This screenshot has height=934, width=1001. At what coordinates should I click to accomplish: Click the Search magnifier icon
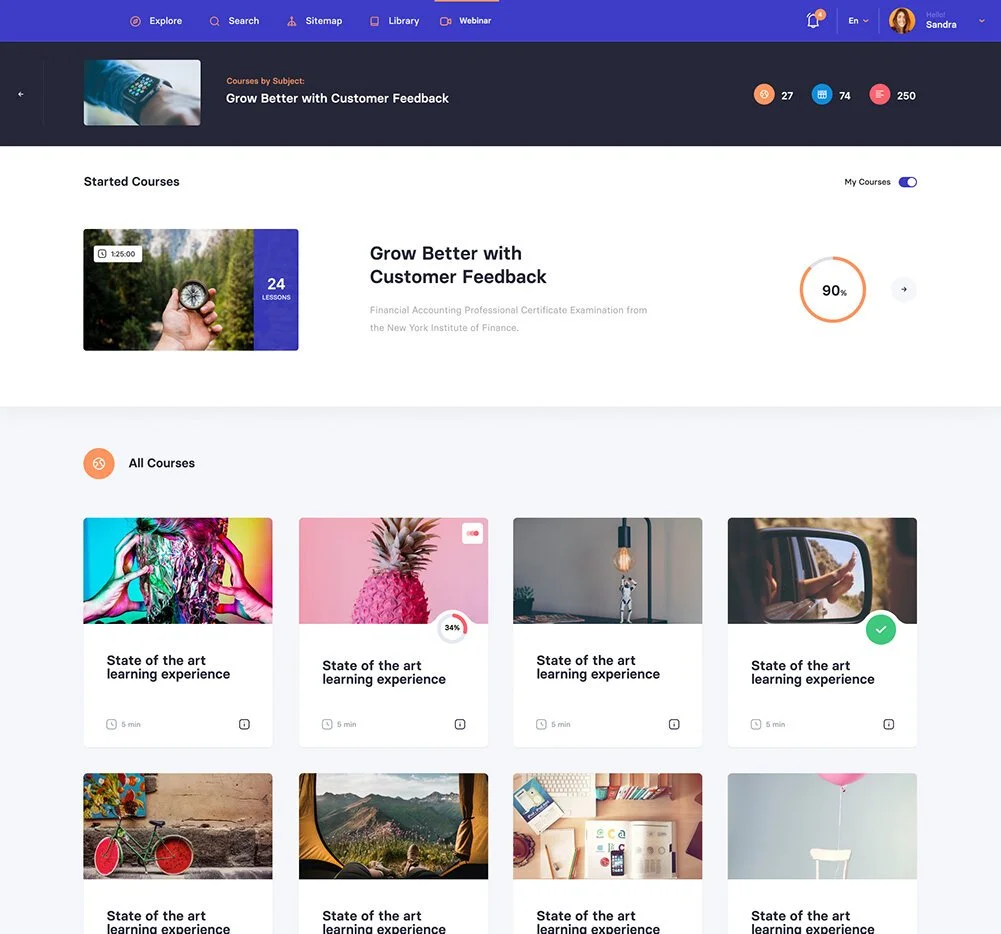(214, 21)
